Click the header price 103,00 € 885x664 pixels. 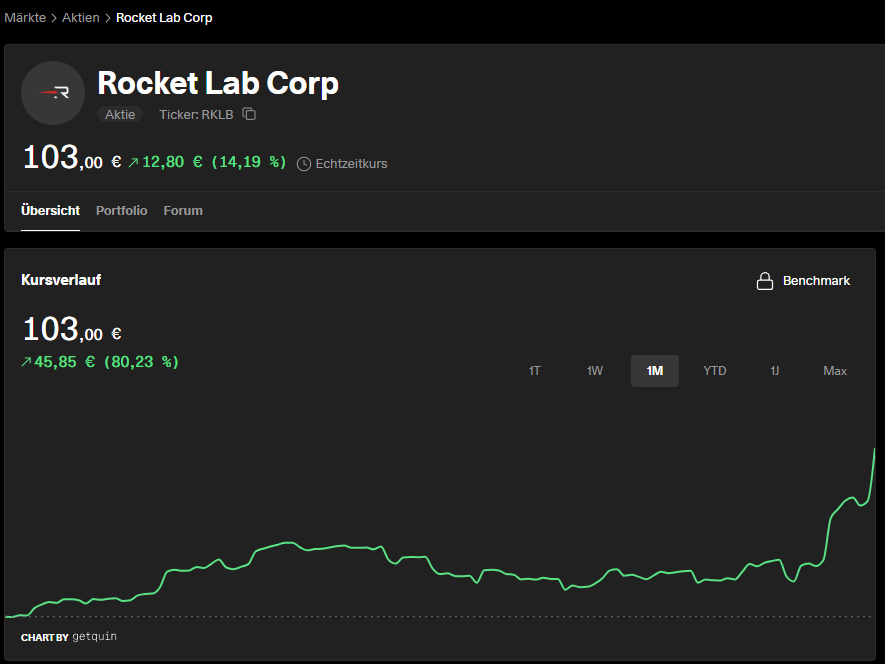[x=72, y=158]
